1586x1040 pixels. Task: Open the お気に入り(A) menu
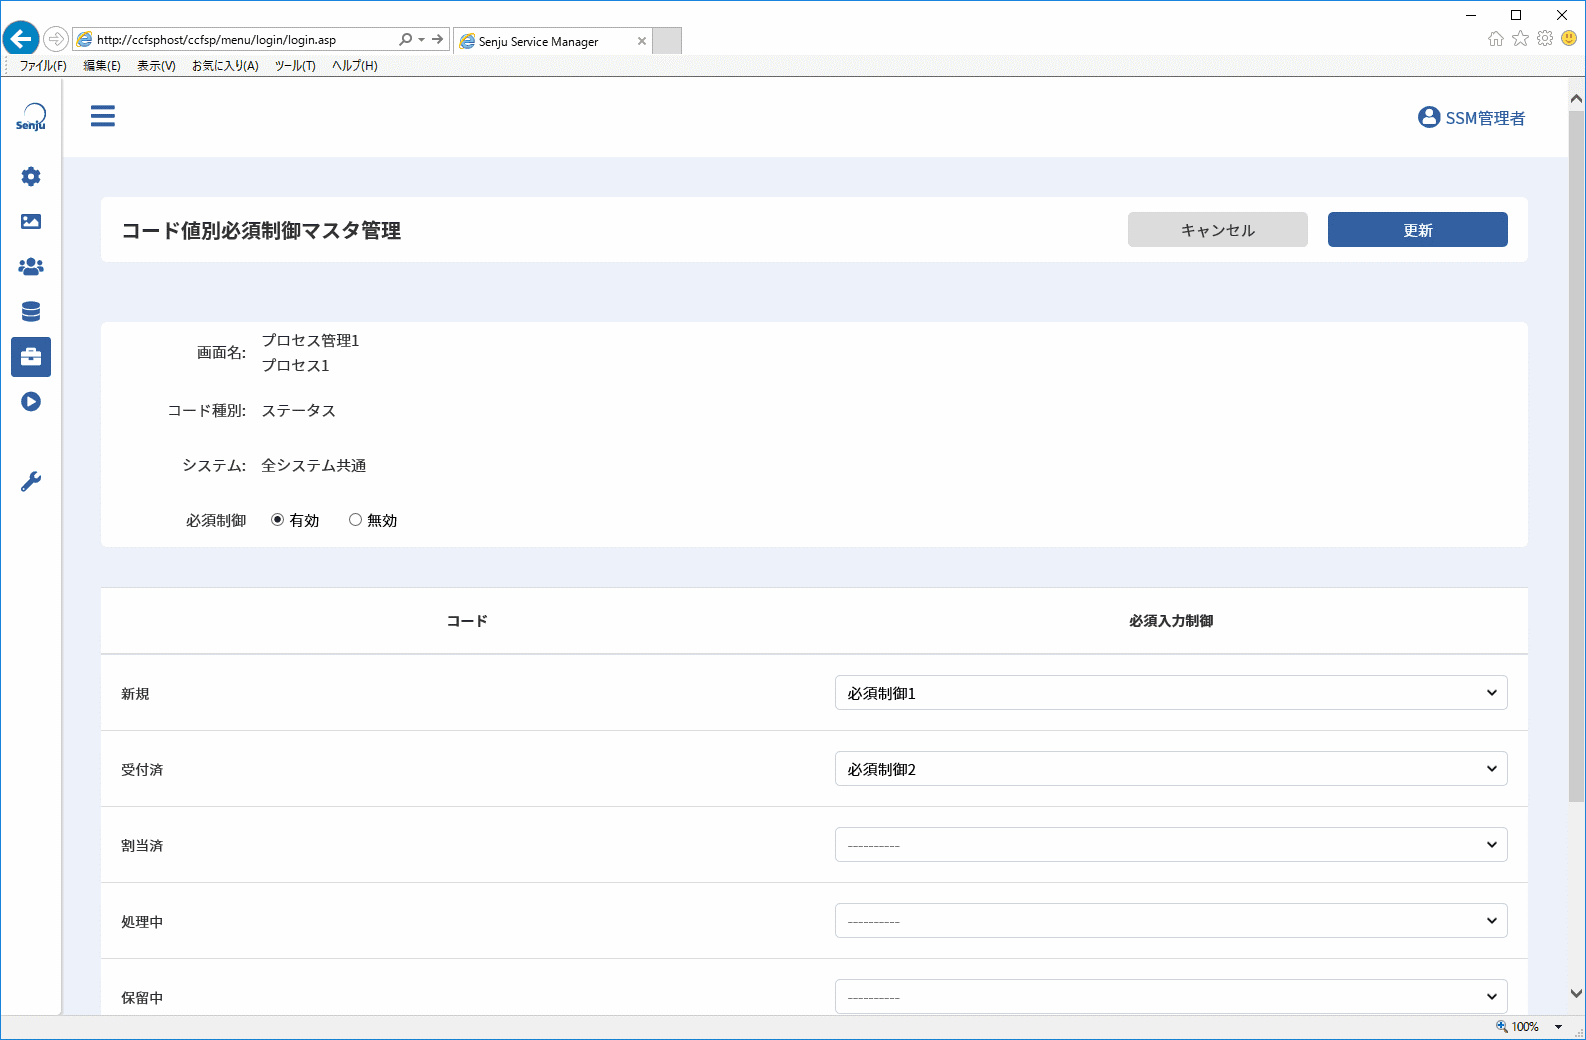pyautogui.click(x=225, y=66)
